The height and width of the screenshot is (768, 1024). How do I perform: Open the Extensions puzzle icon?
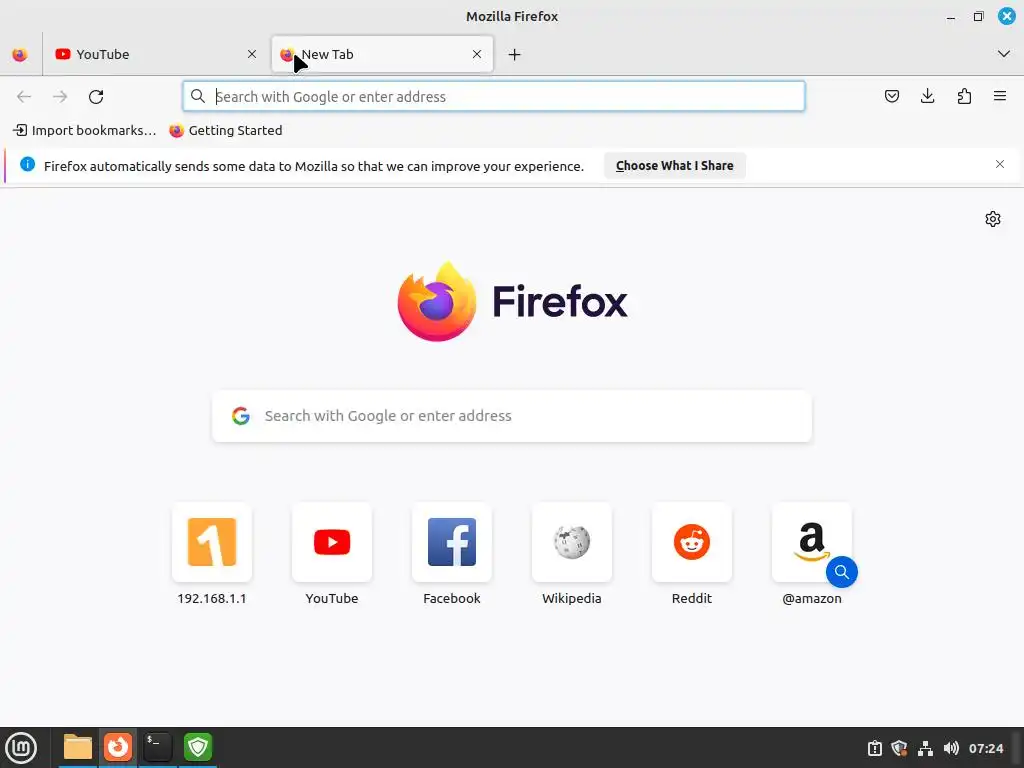pyautogui.click(x=964, y=97)
